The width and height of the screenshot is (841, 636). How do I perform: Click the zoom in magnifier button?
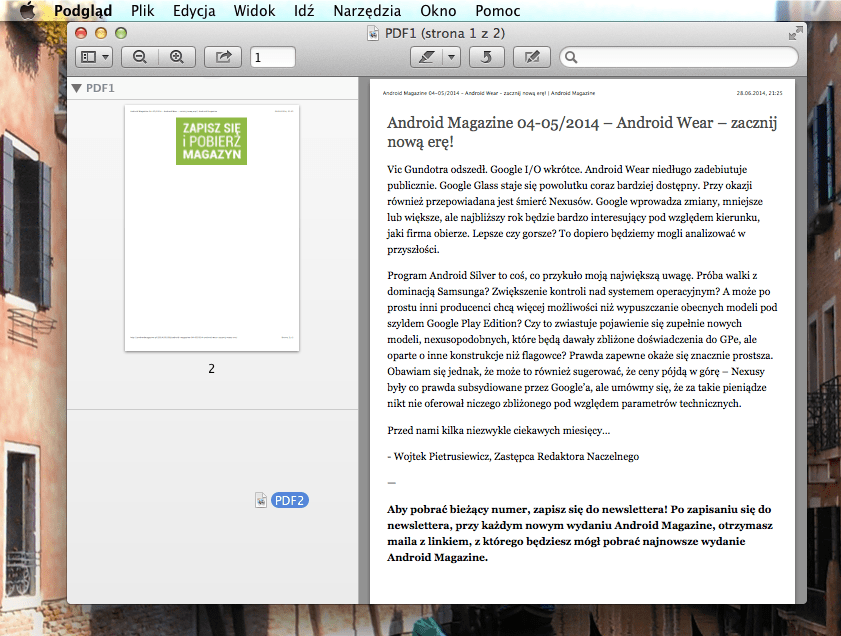[177, 57]
